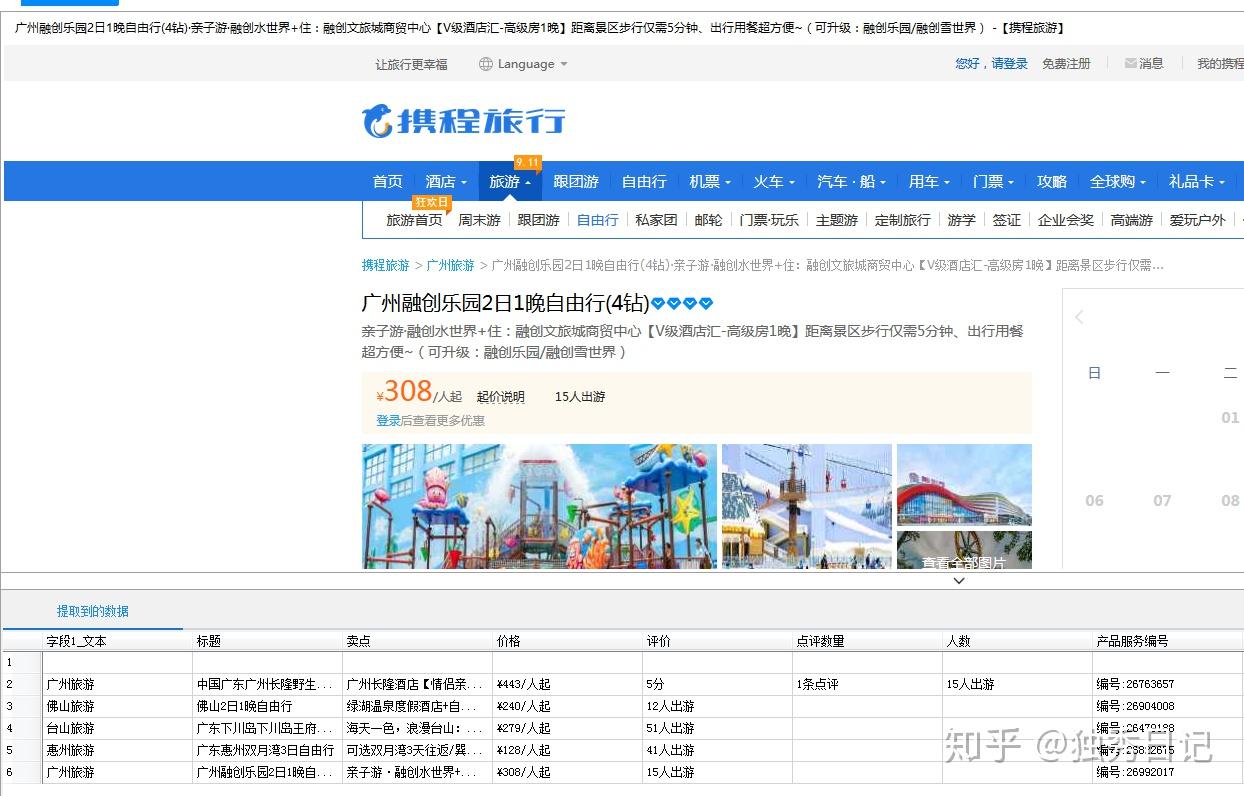The height and width of the screenshot is (796, 1244).
Task: Select 爱玩户外 in the sub navigation
Action: pyautogui.click(x=1197, y=220)
